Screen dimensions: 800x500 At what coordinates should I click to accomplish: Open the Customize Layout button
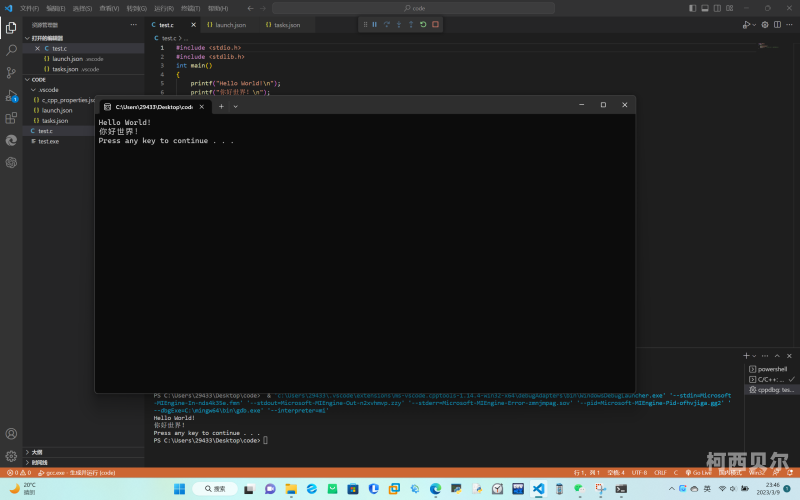point(730,8)
